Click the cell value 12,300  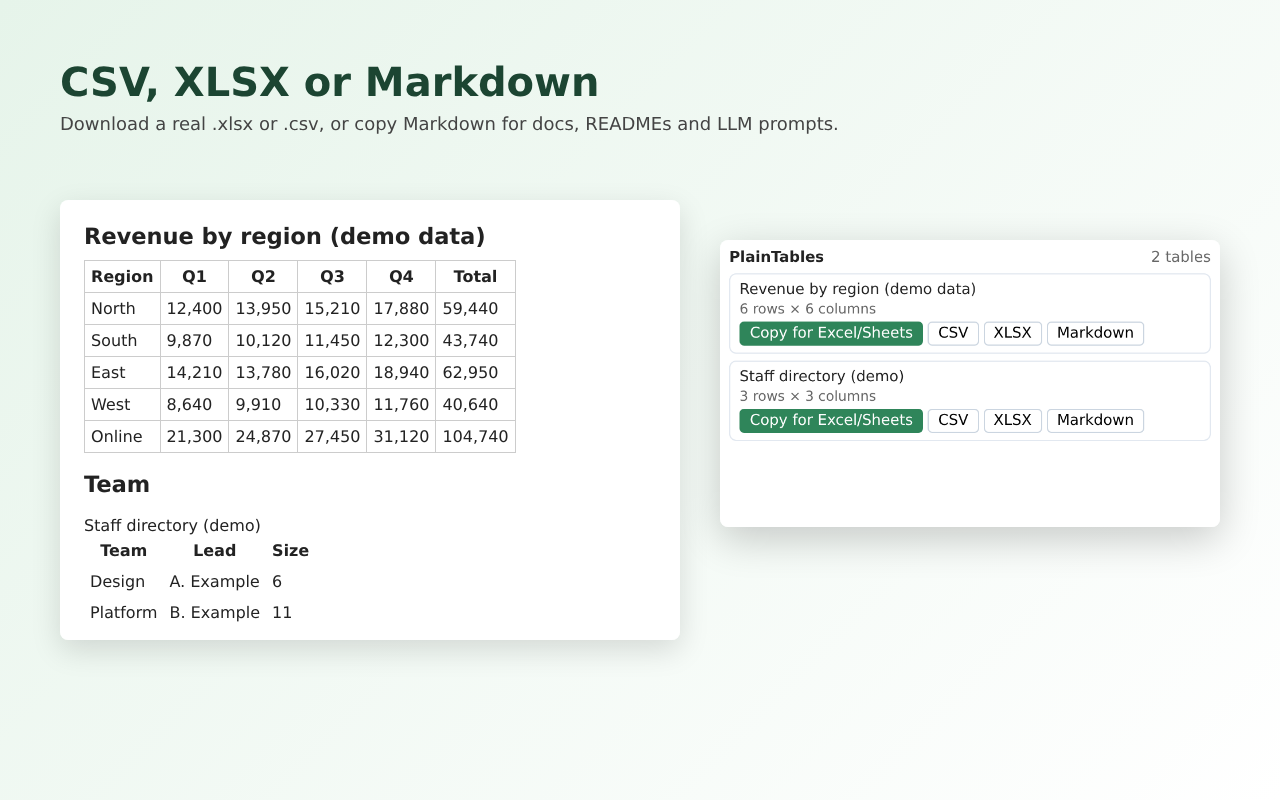[401, 341]
